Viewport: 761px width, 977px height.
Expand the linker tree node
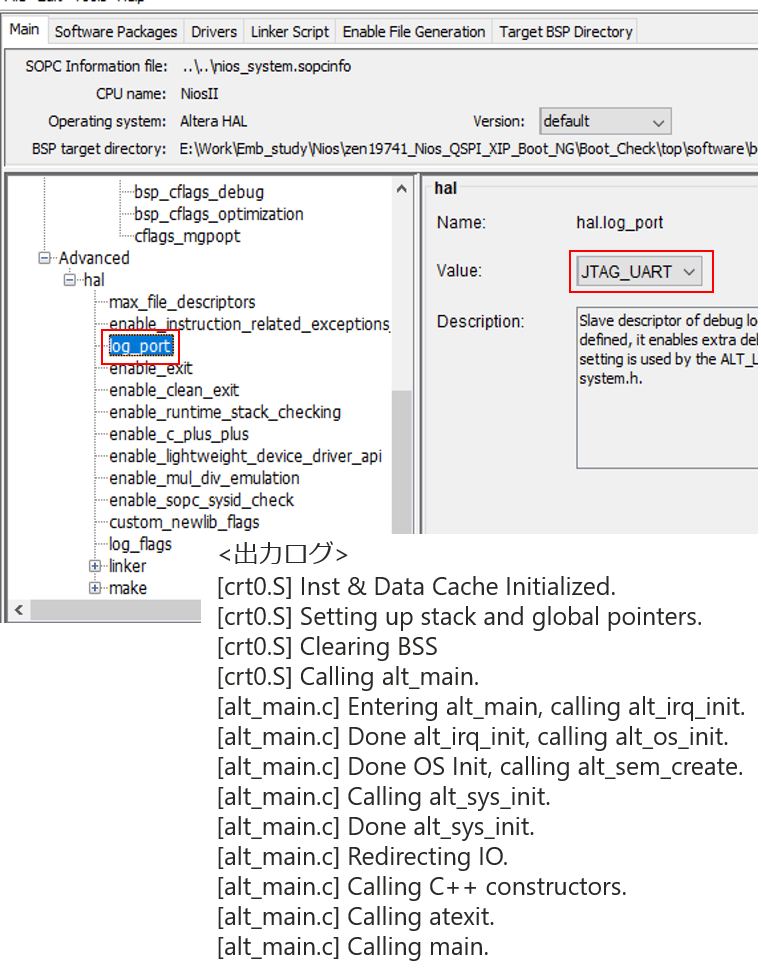[95, 566]
